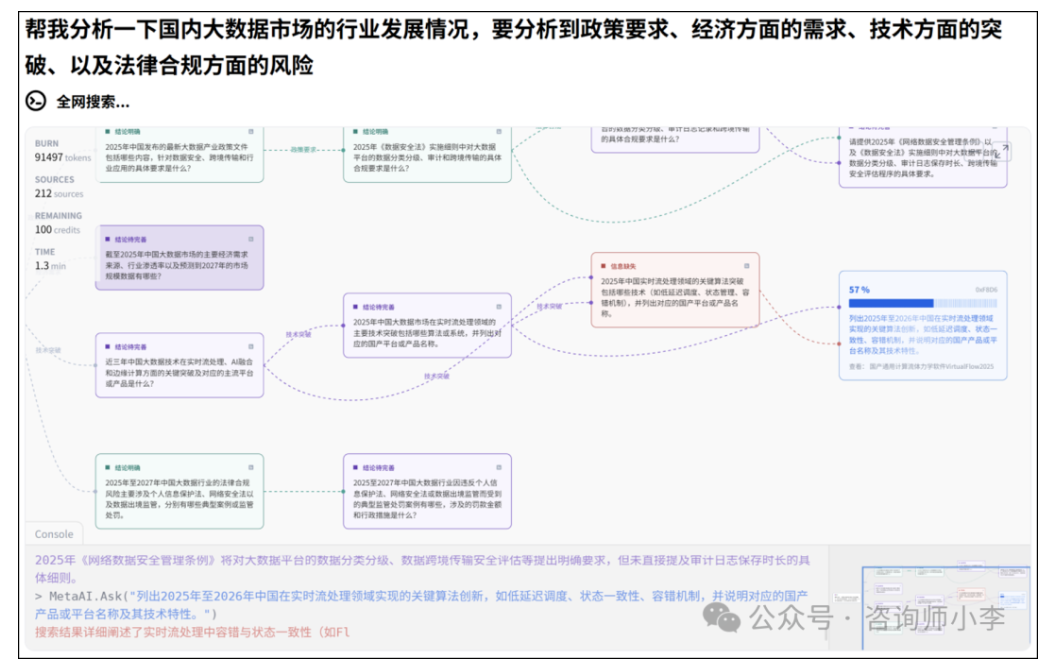Click corner icon on 实时流处理领域主要技术突破 node
This screenshot has width=1051, height=667.
[x=498, y=307]
